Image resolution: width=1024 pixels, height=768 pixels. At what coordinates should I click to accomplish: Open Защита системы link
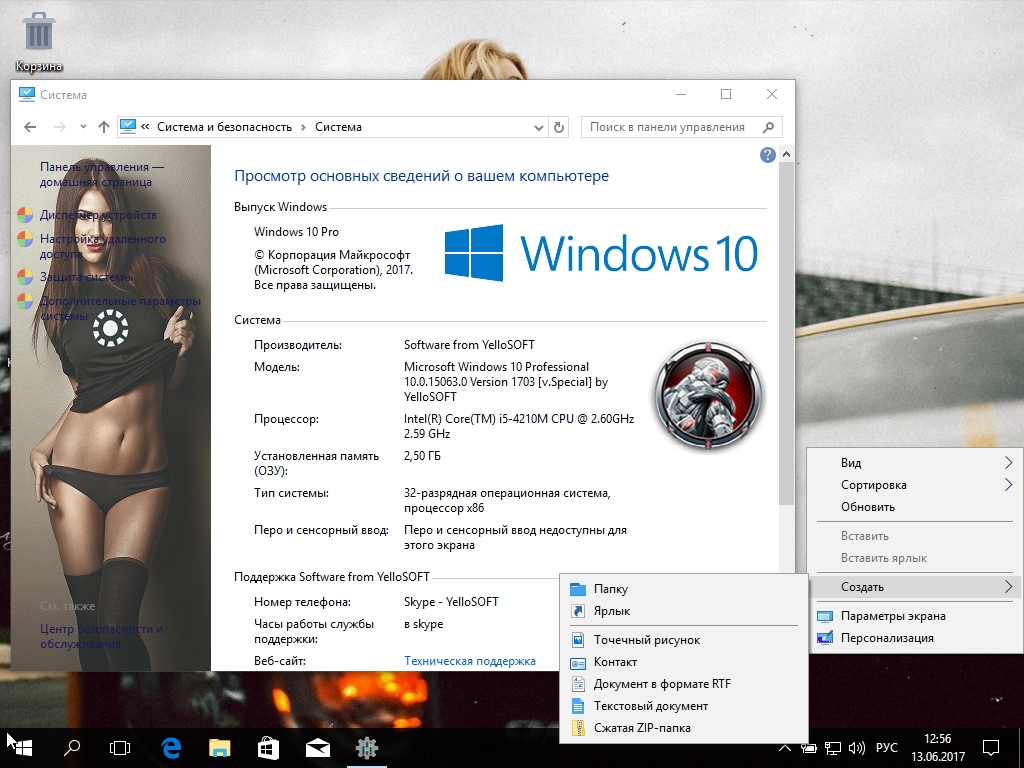click(x=86, y=277)
